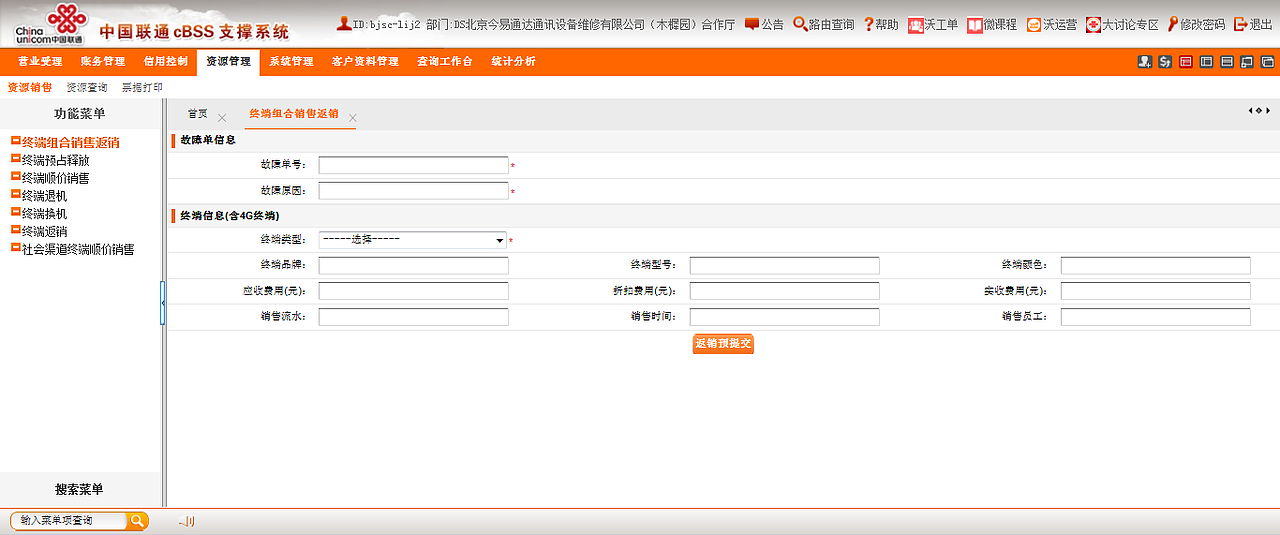The image size is (1280, 535).
Task: Select 资源管理 menu
Action: click(228, 62)
